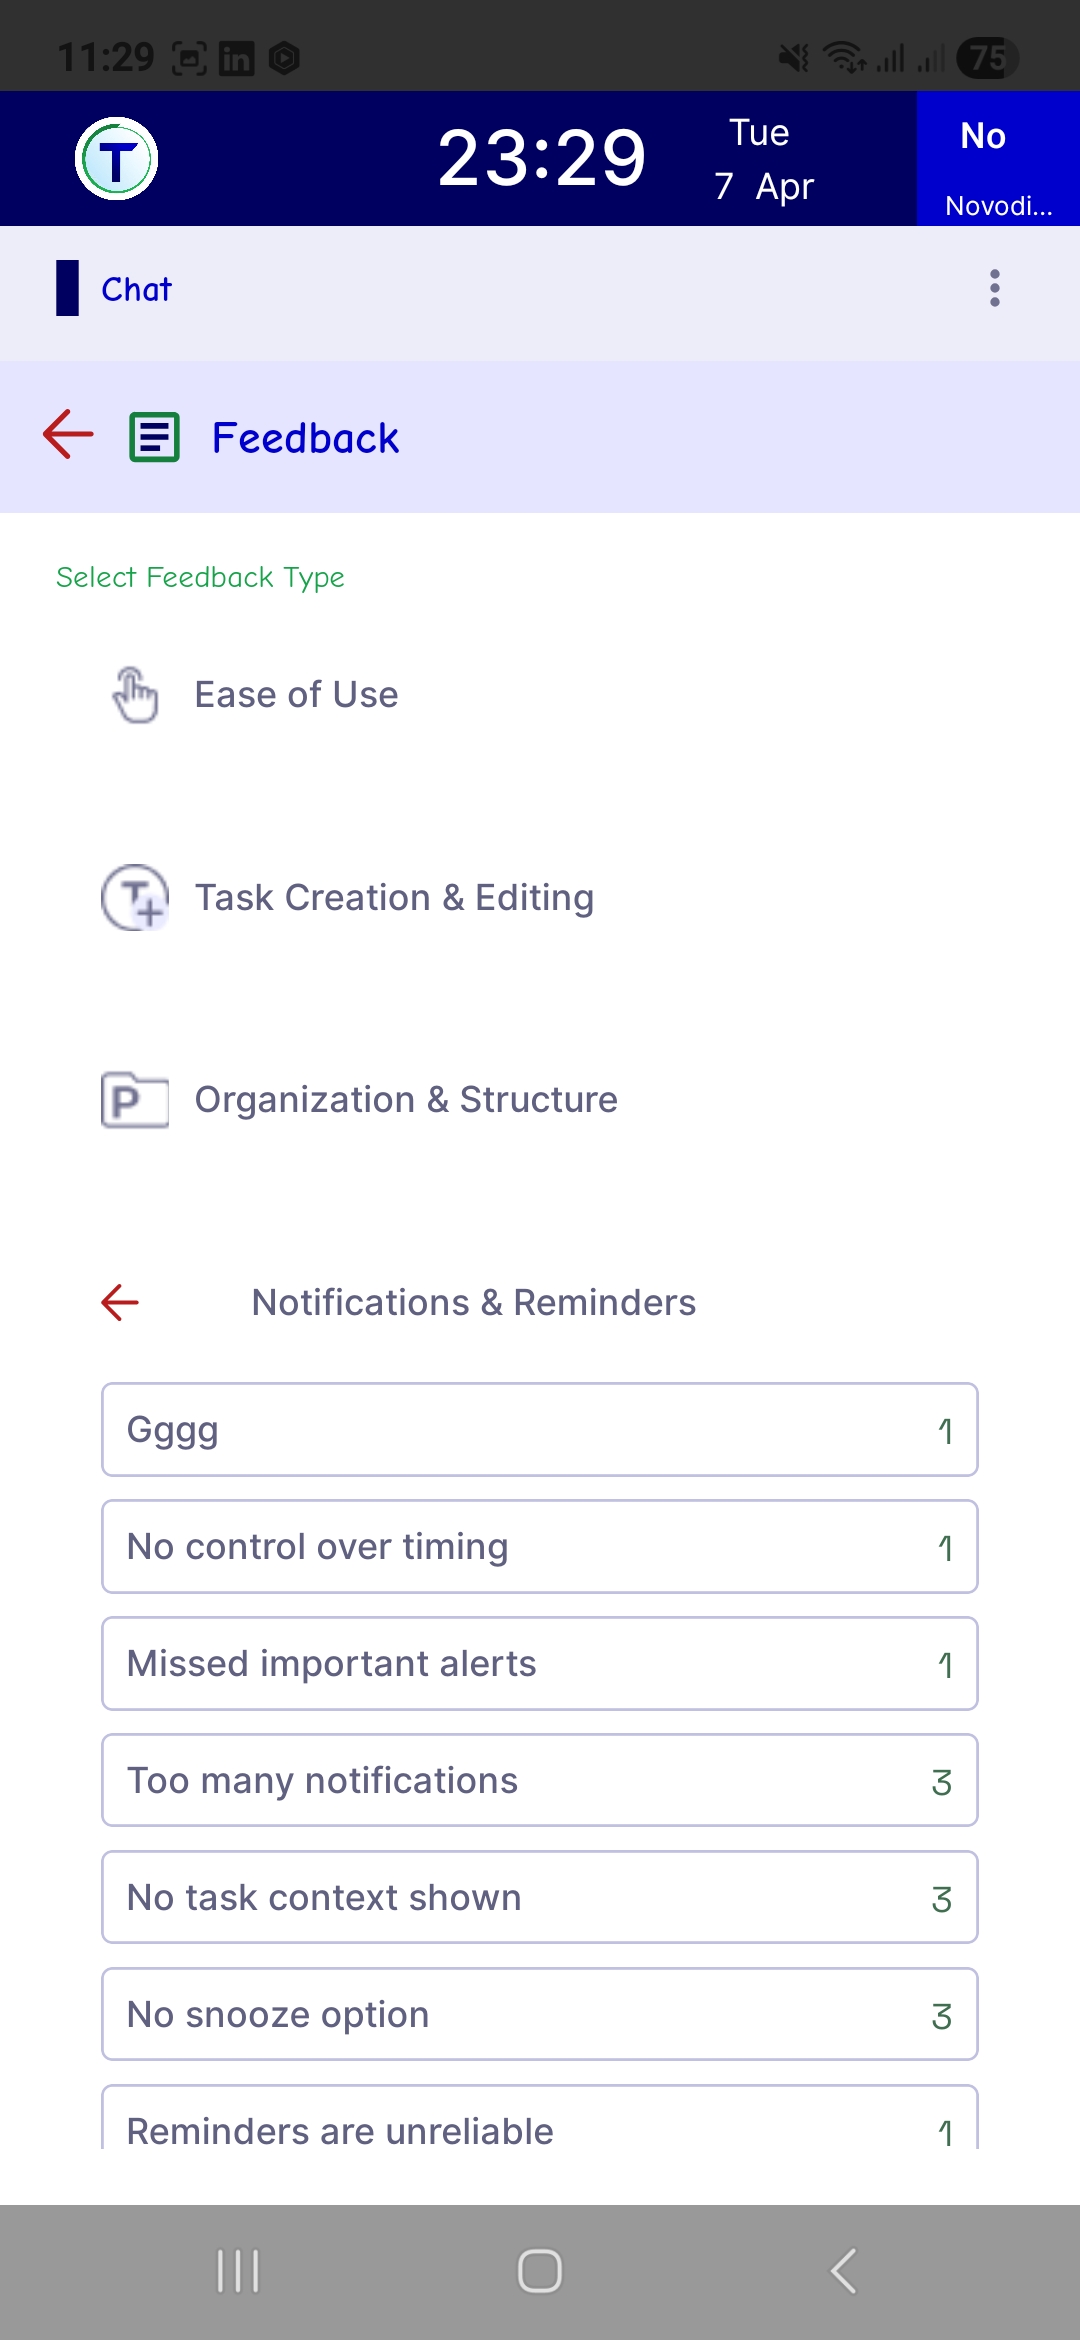Expand Organization & Structure category

406,1100
